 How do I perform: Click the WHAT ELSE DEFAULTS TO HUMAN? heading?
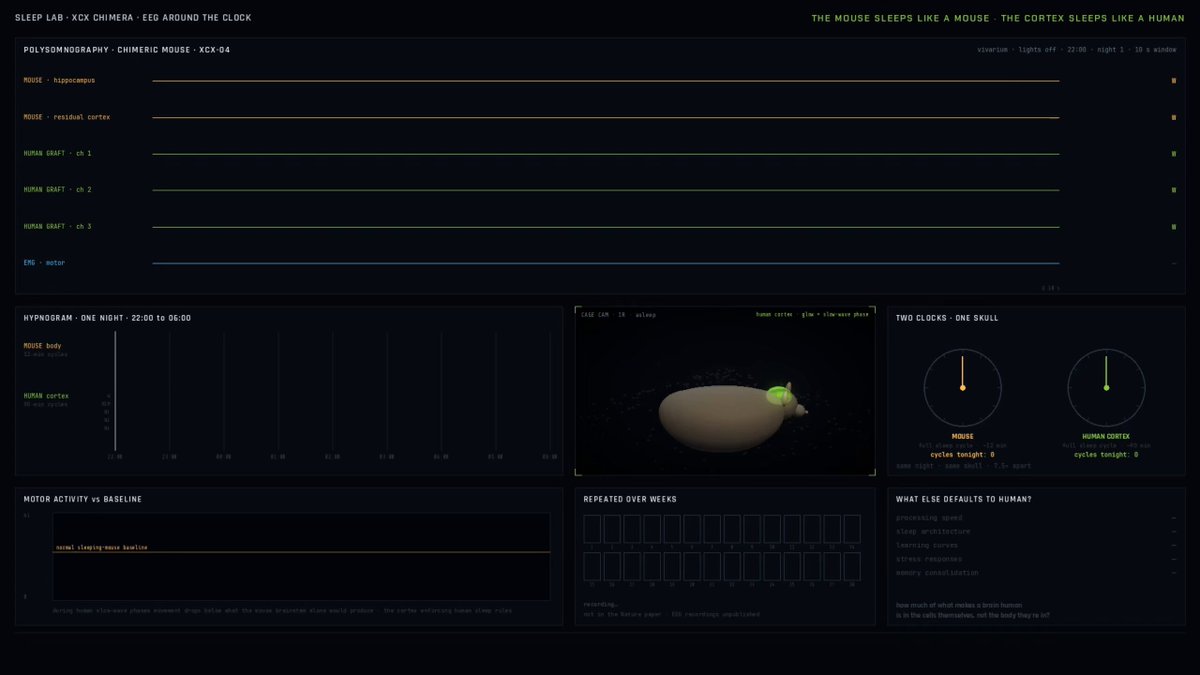[x=965, y=499]
